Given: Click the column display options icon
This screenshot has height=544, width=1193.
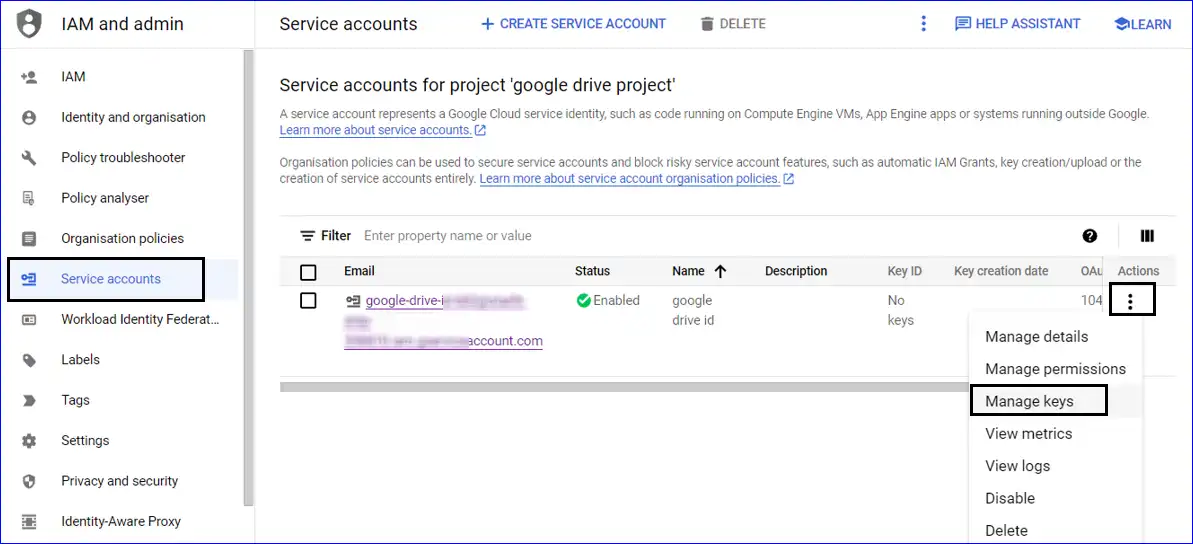Looking at the screenshot, I should coord(1147,236).
